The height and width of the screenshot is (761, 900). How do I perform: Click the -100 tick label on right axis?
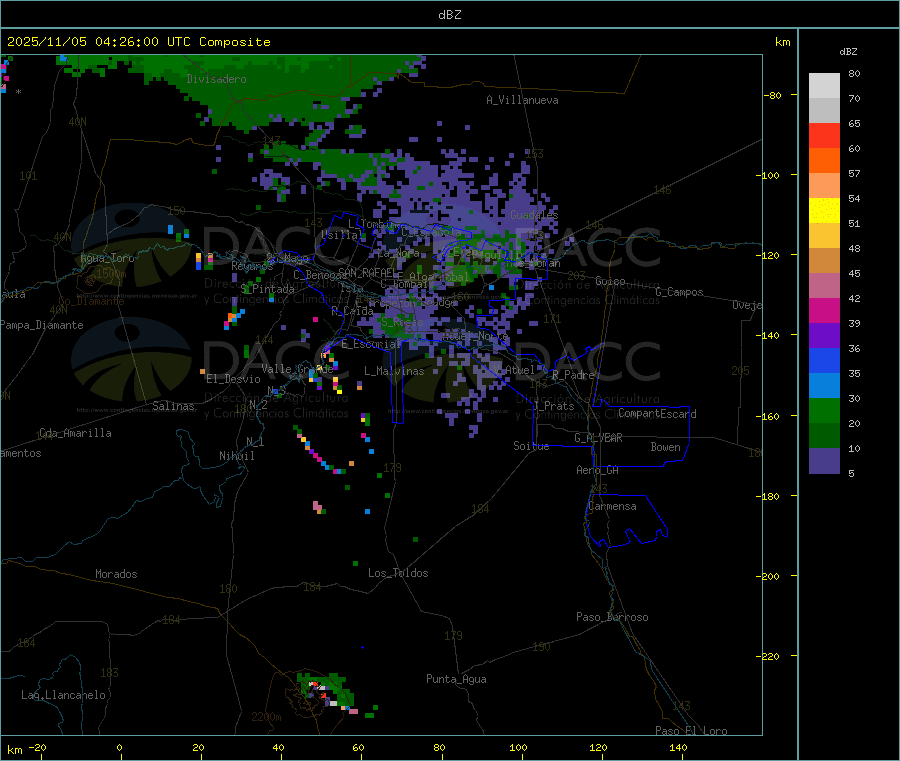coord(766,175)
